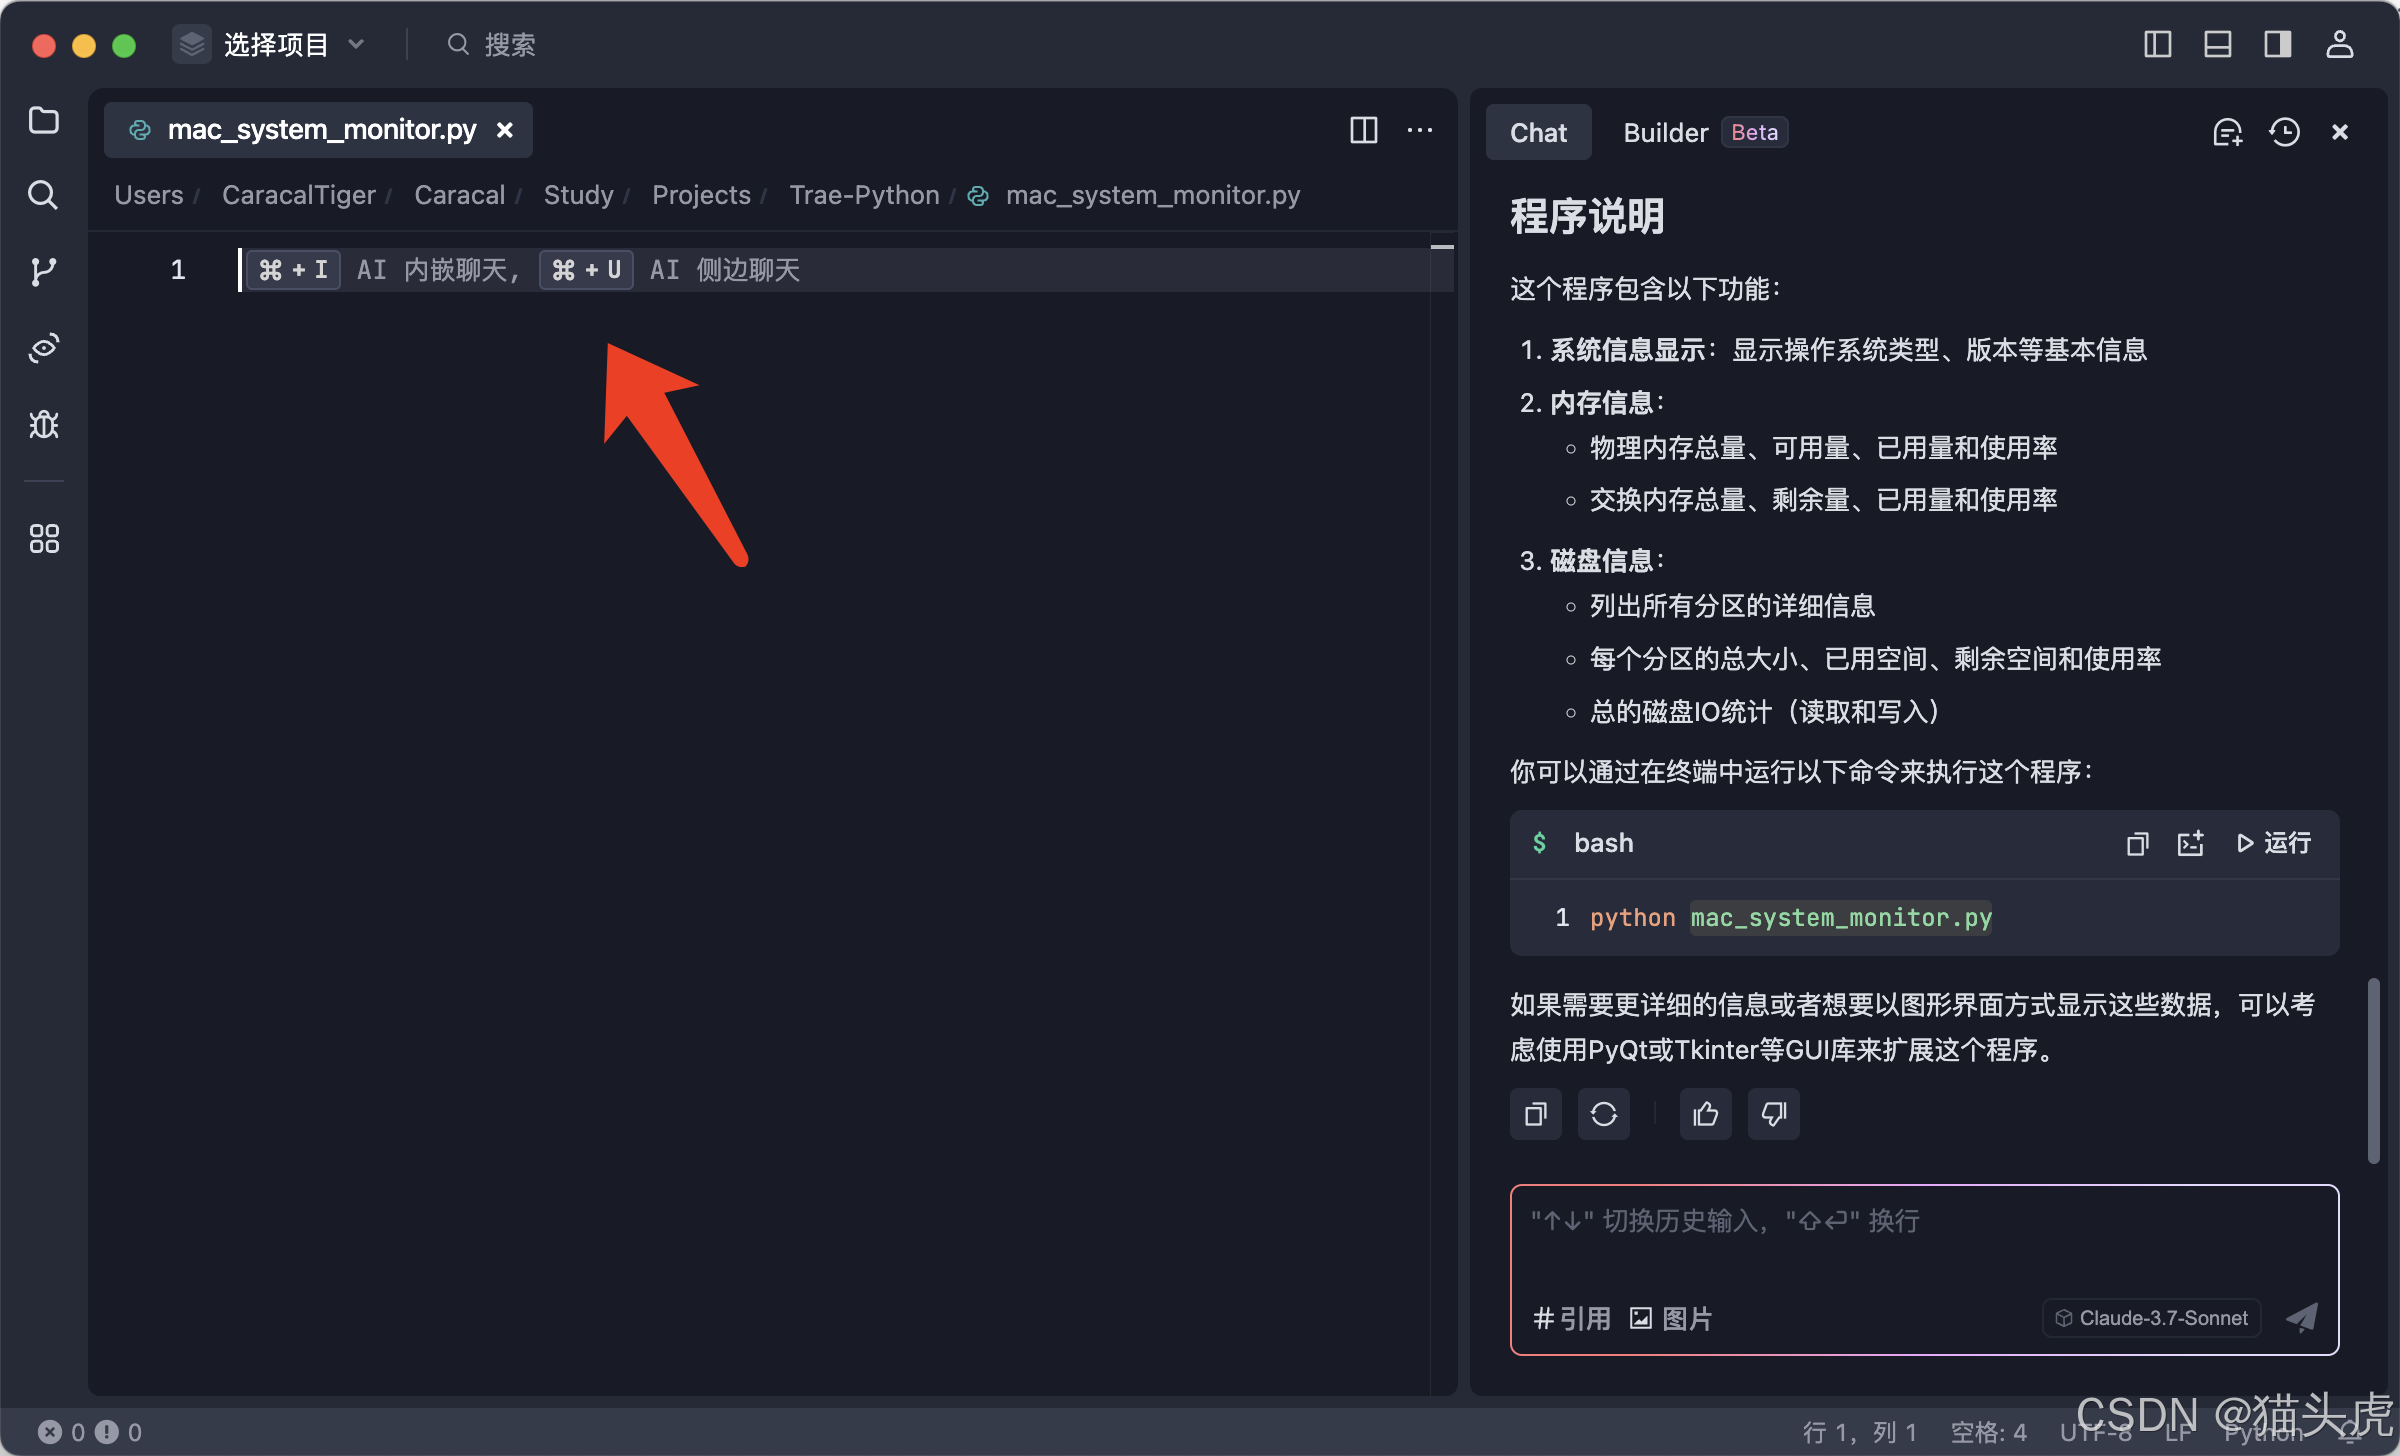
Task: Regenerate the chat response
Action: tap(1604, 1114)
